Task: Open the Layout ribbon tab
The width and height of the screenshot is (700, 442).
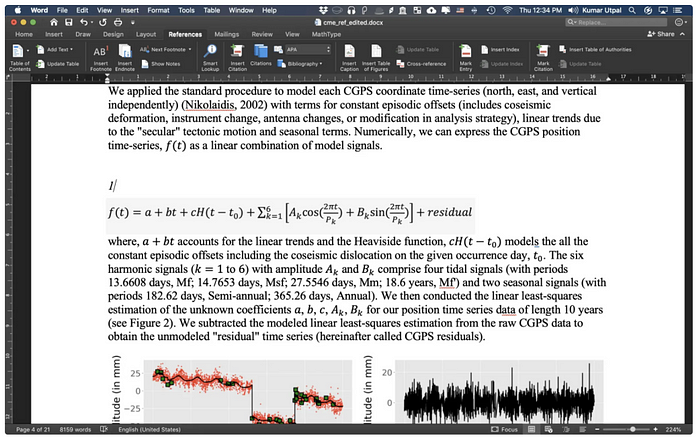Action: point(146,34)
